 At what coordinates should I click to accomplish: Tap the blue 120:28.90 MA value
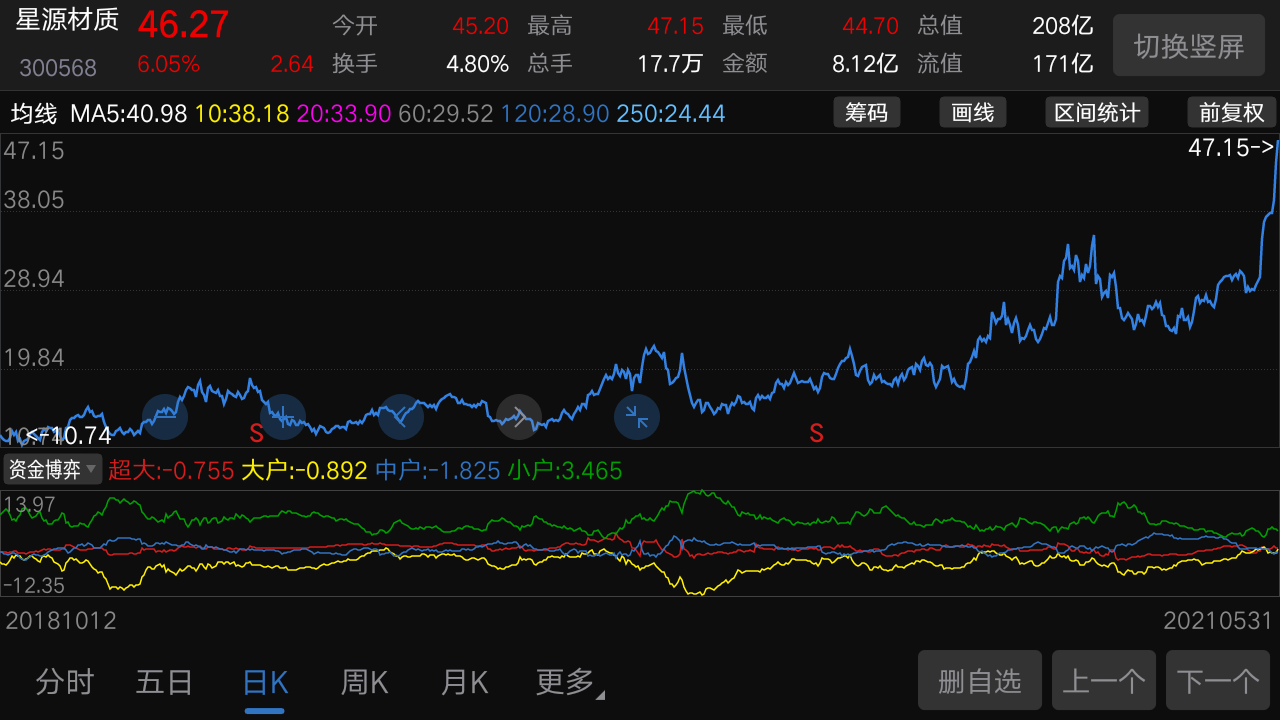[555, 113]
